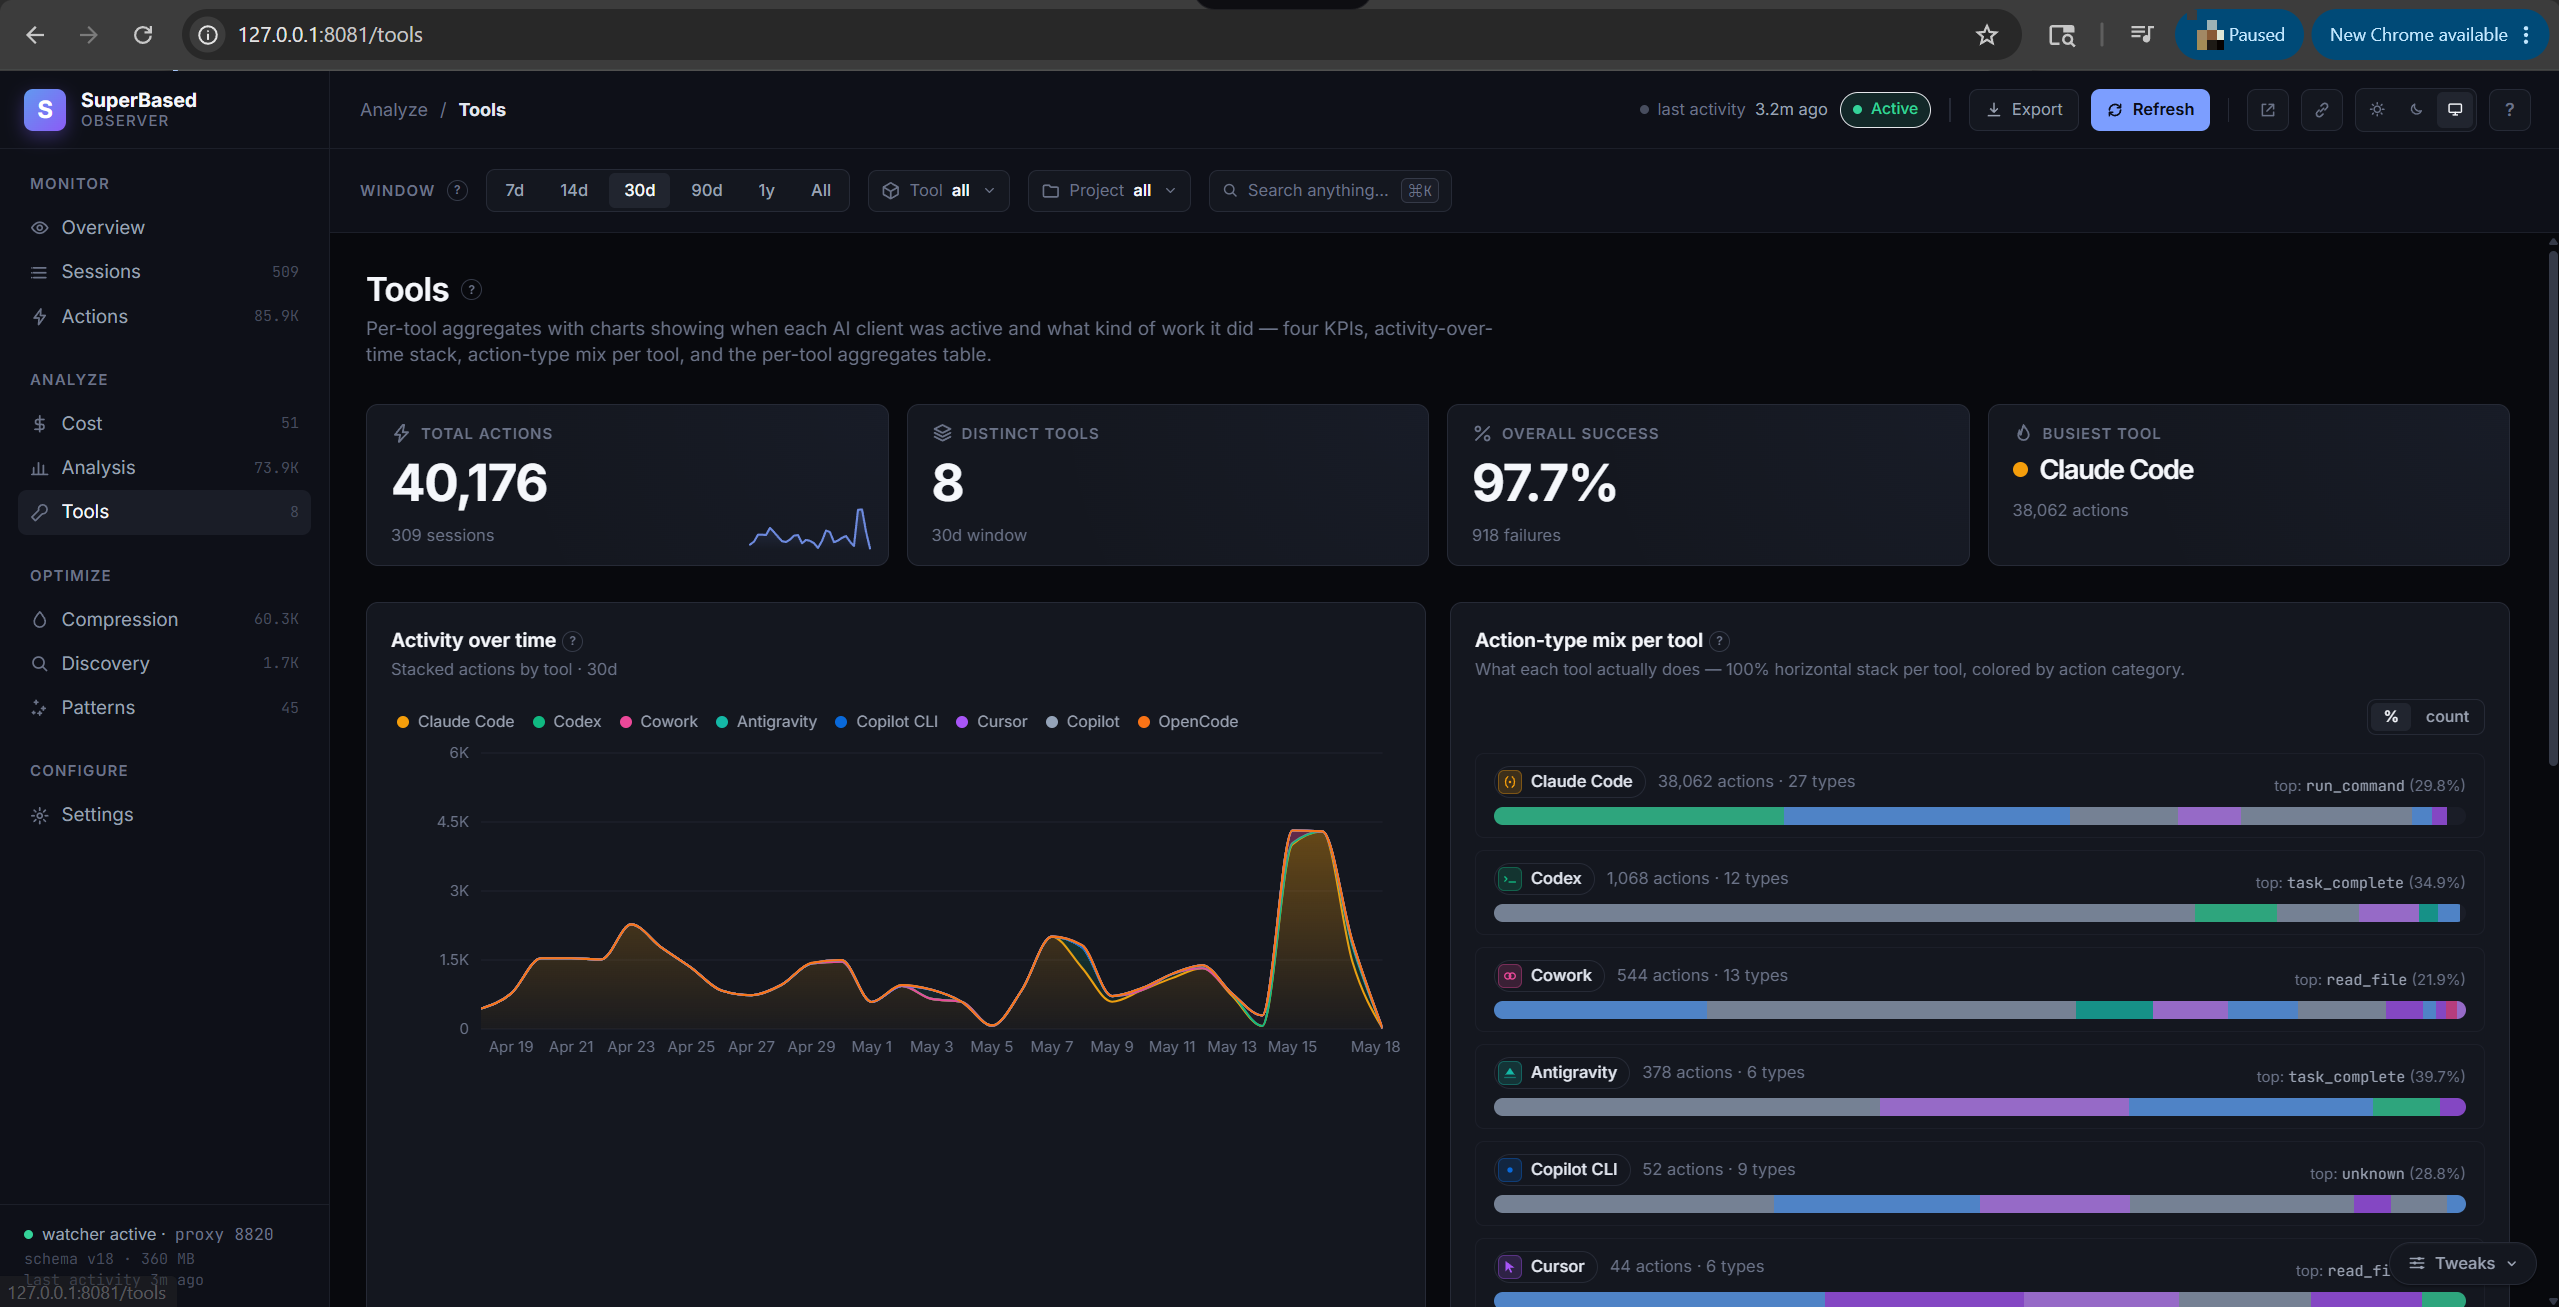Click the Tools wrench icon in sidebar

click(x=40, y=512)
